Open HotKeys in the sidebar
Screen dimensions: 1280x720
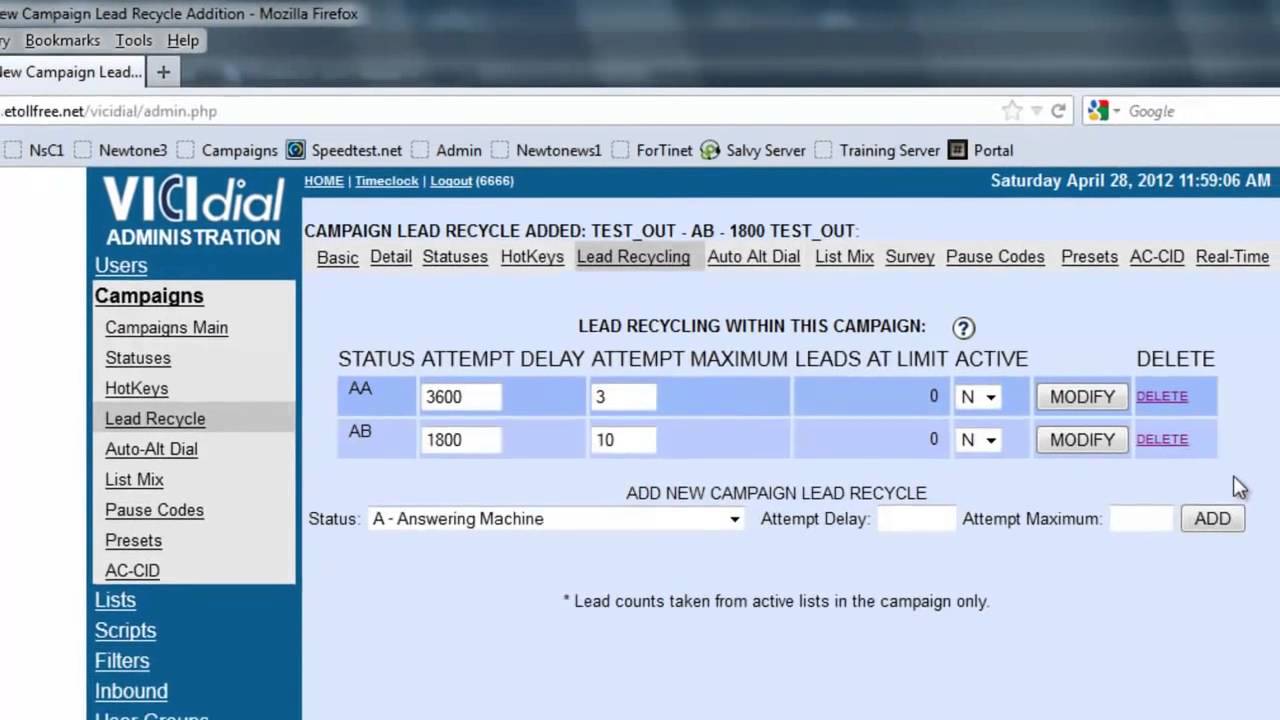click(x=137, y=388)
